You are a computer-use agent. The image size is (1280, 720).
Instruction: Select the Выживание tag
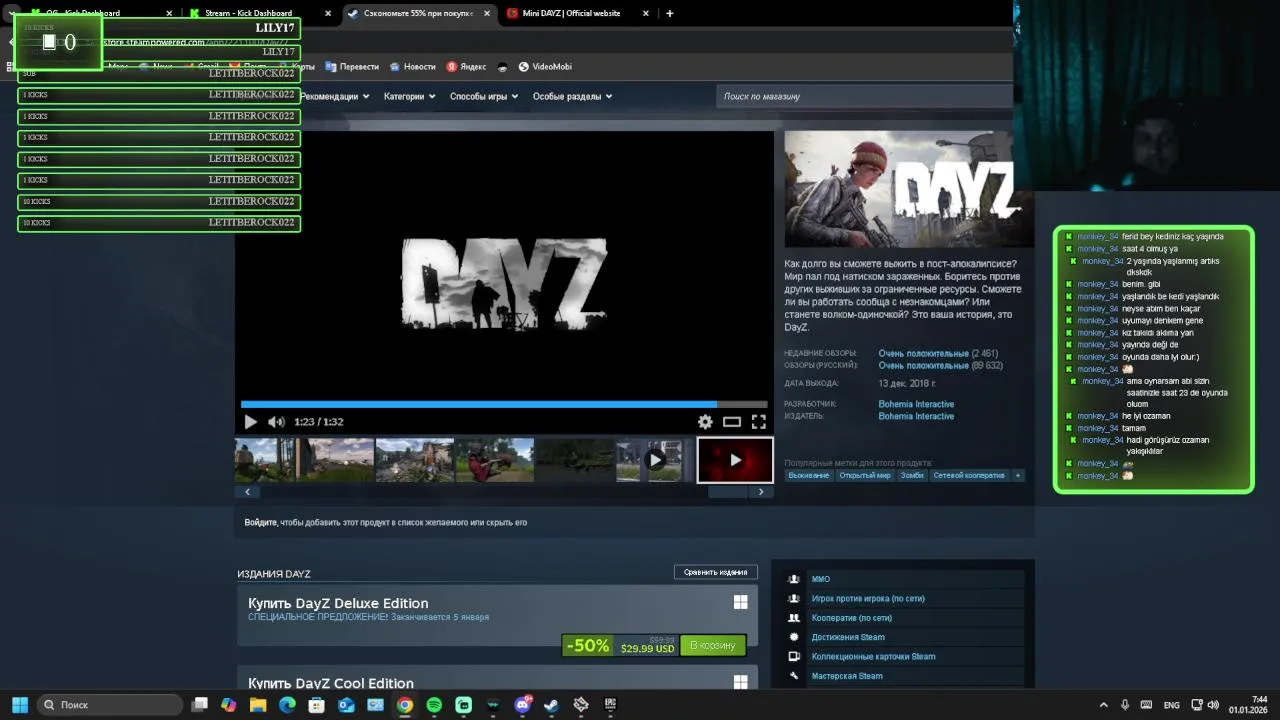tap(809, 476)
